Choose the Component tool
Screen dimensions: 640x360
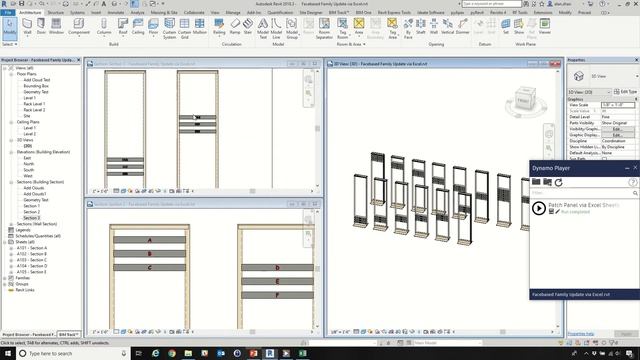[x=79, y=26]
